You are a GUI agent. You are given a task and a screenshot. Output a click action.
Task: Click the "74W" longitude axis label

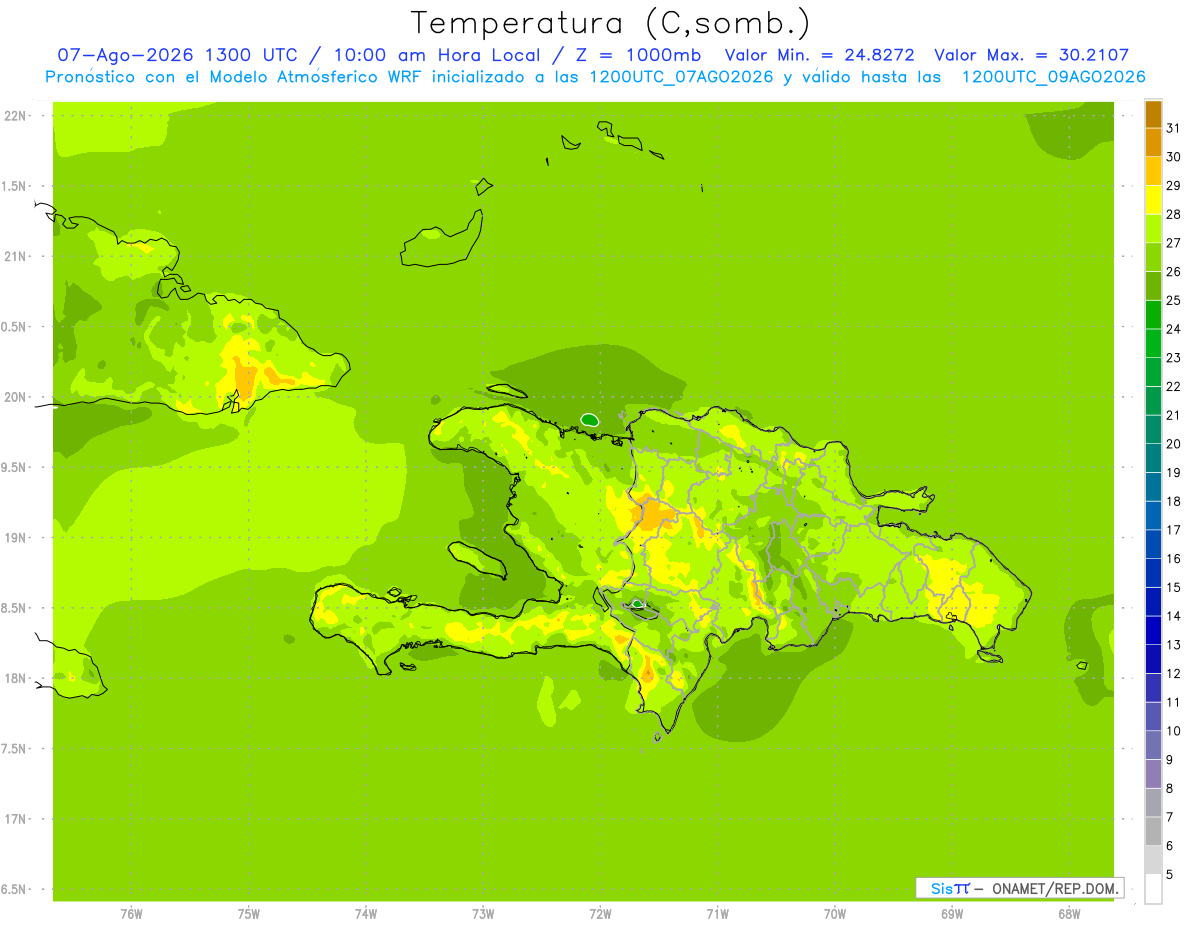366,914
